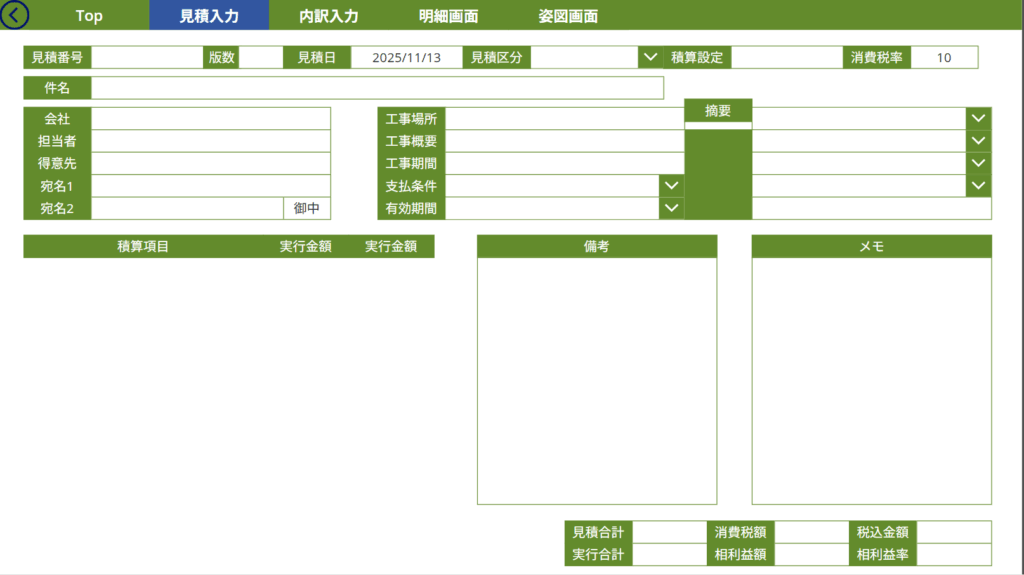Focus the 見積番号 input field
Image resolution: width=1024 pixels, height=575 pixels.
pyautogui.click(x=146, y=58)
